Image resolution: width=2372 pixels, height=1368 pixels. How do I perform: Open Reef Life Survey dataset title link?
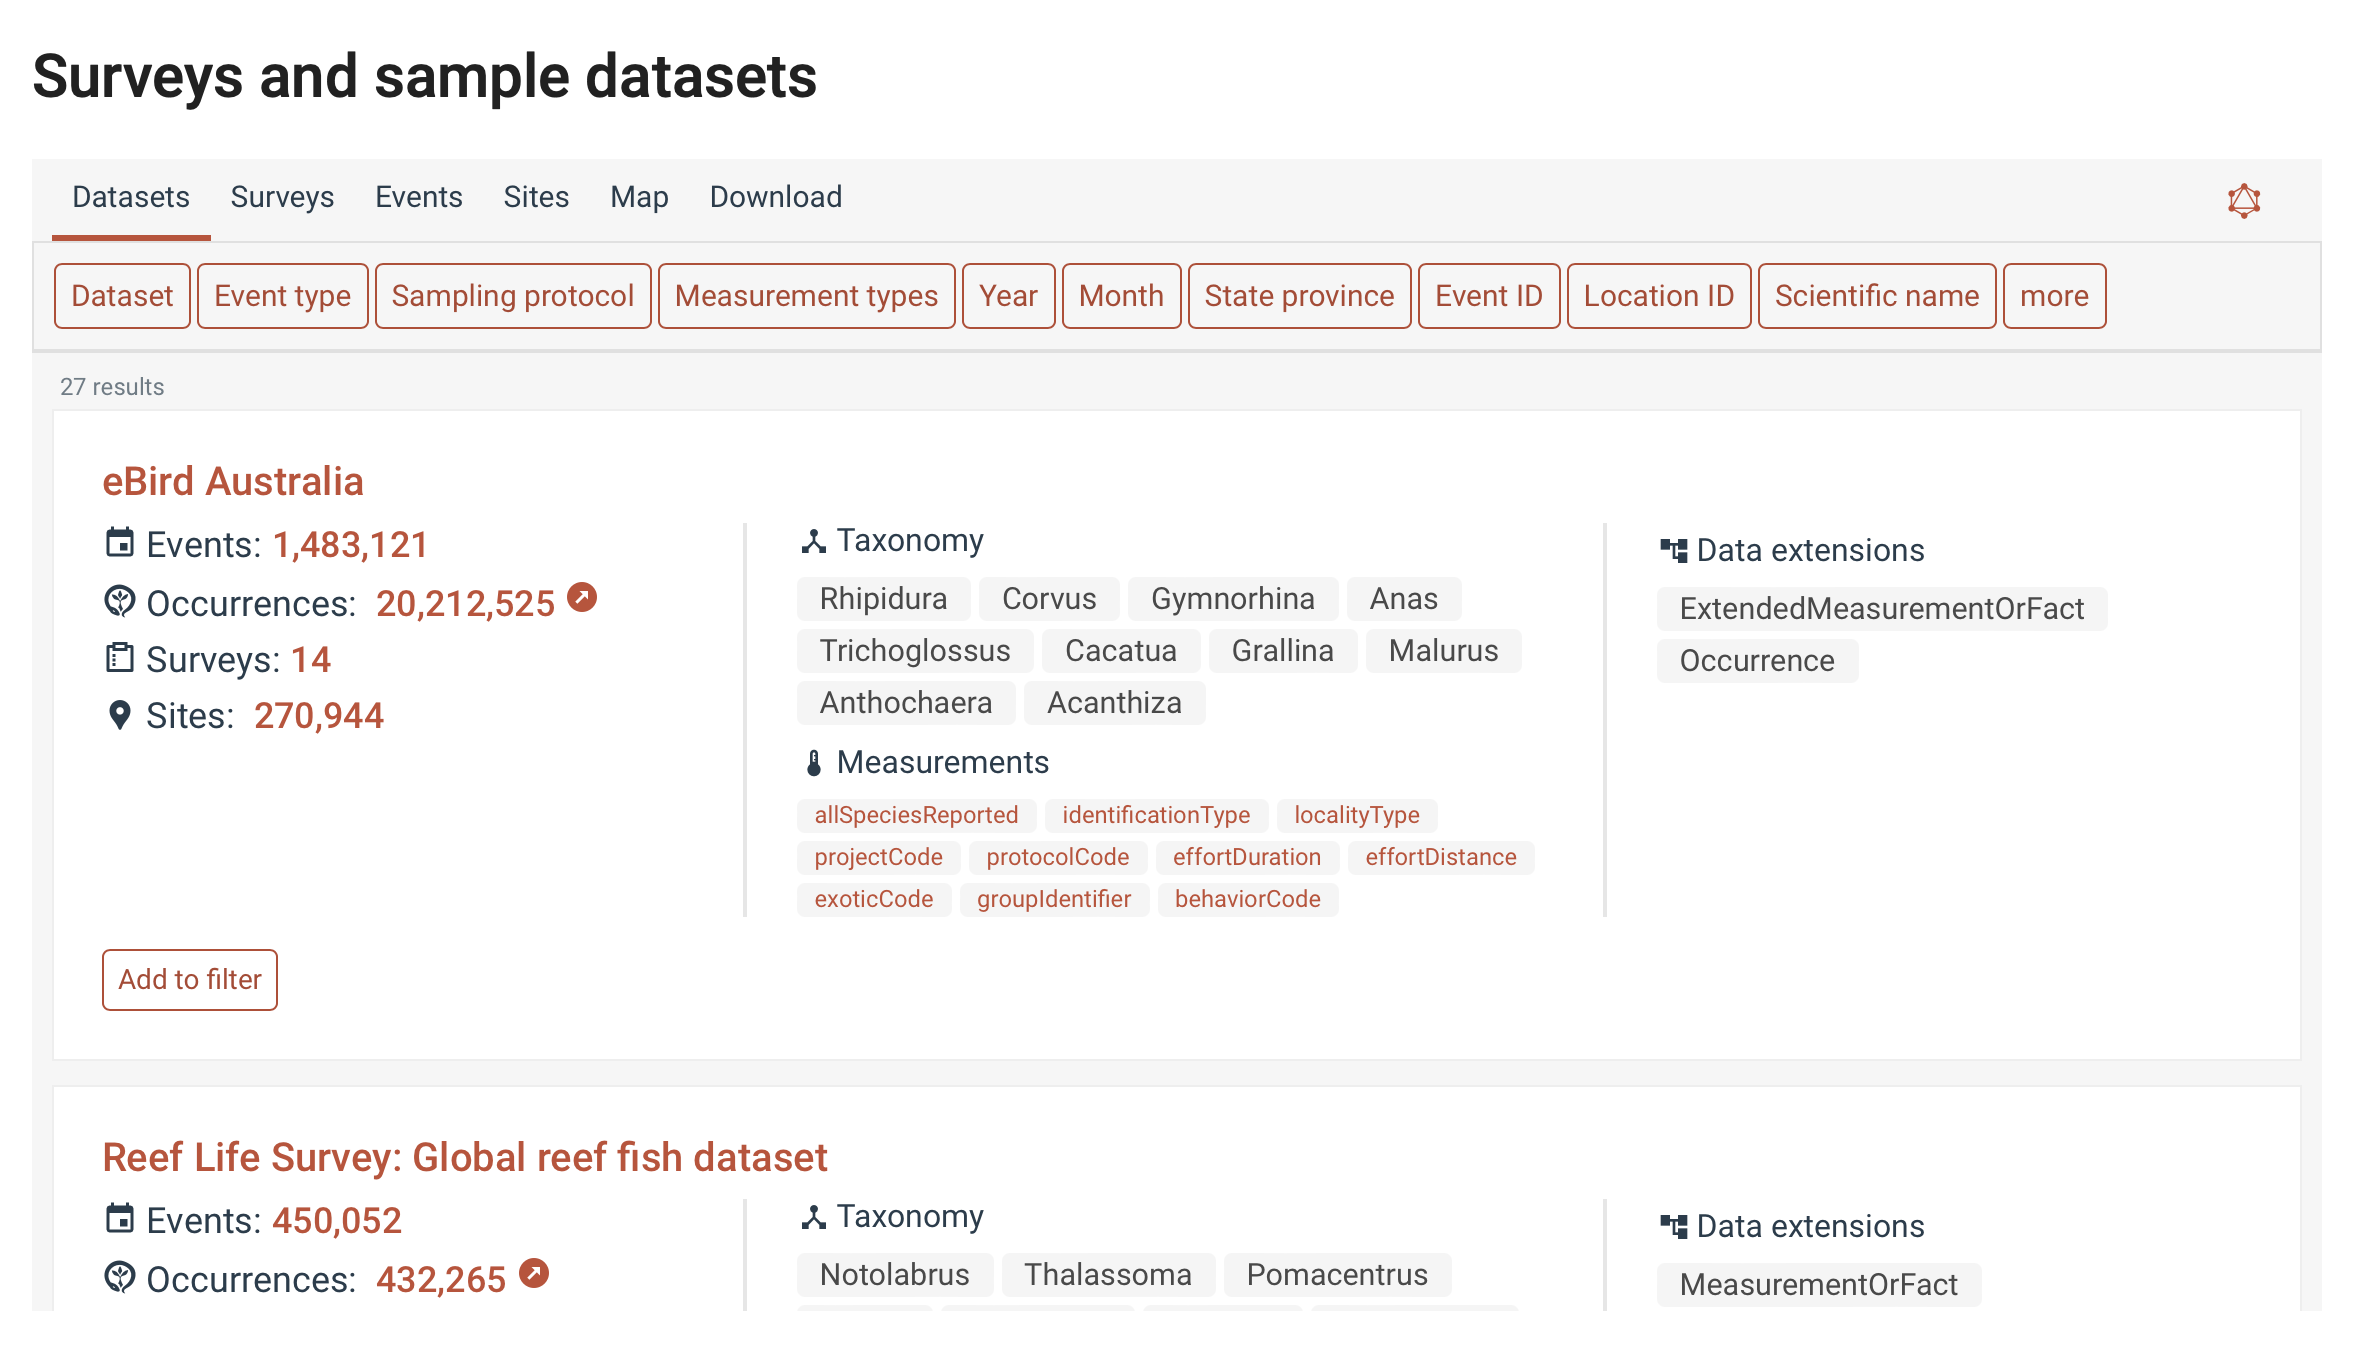click(x=465, y=1157)
